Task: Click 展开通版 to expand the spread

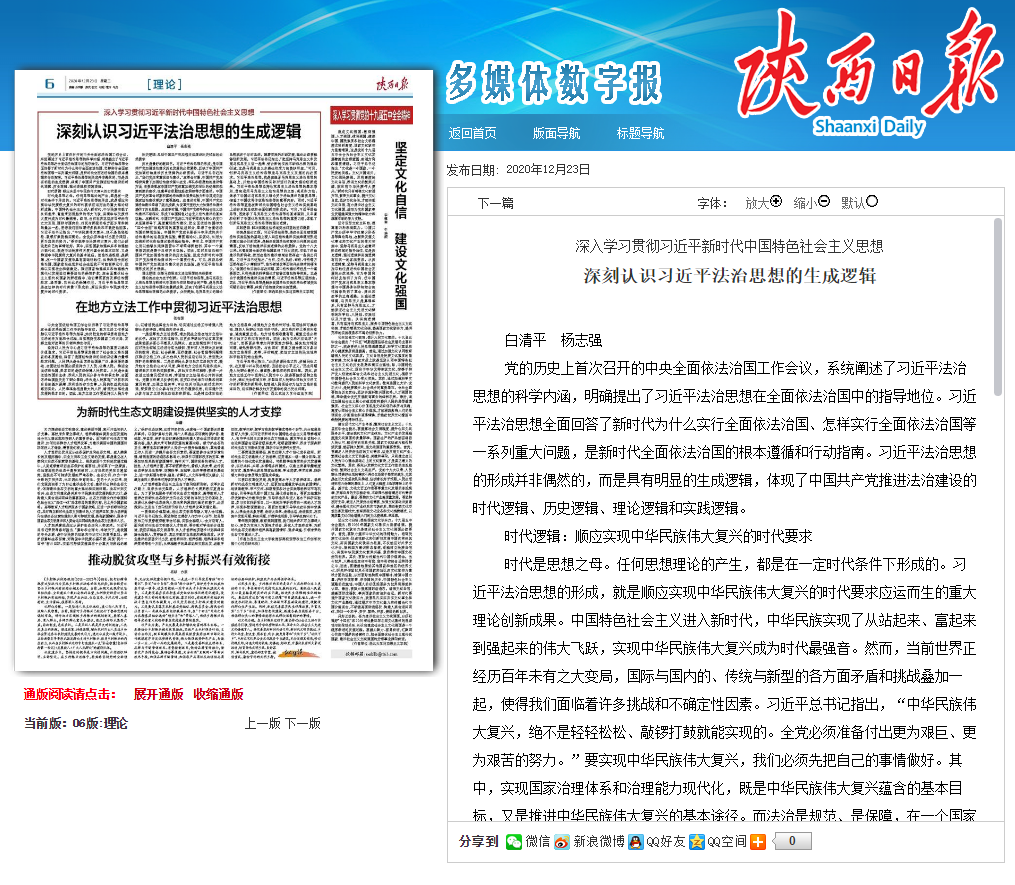Action: tap(159, 694)
